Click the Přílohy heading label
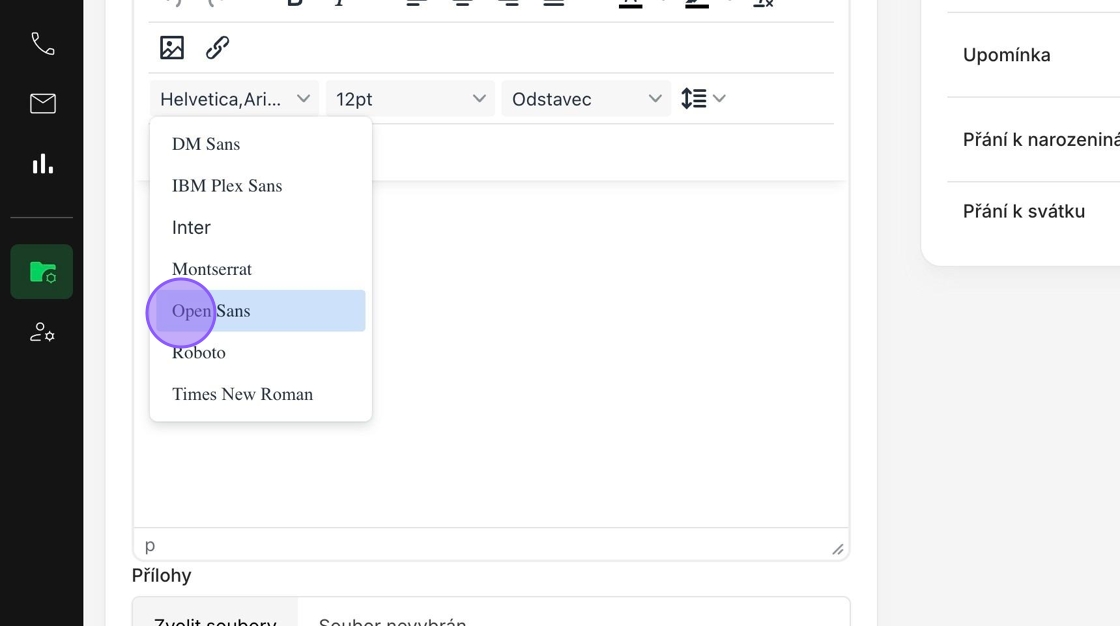 161,575
